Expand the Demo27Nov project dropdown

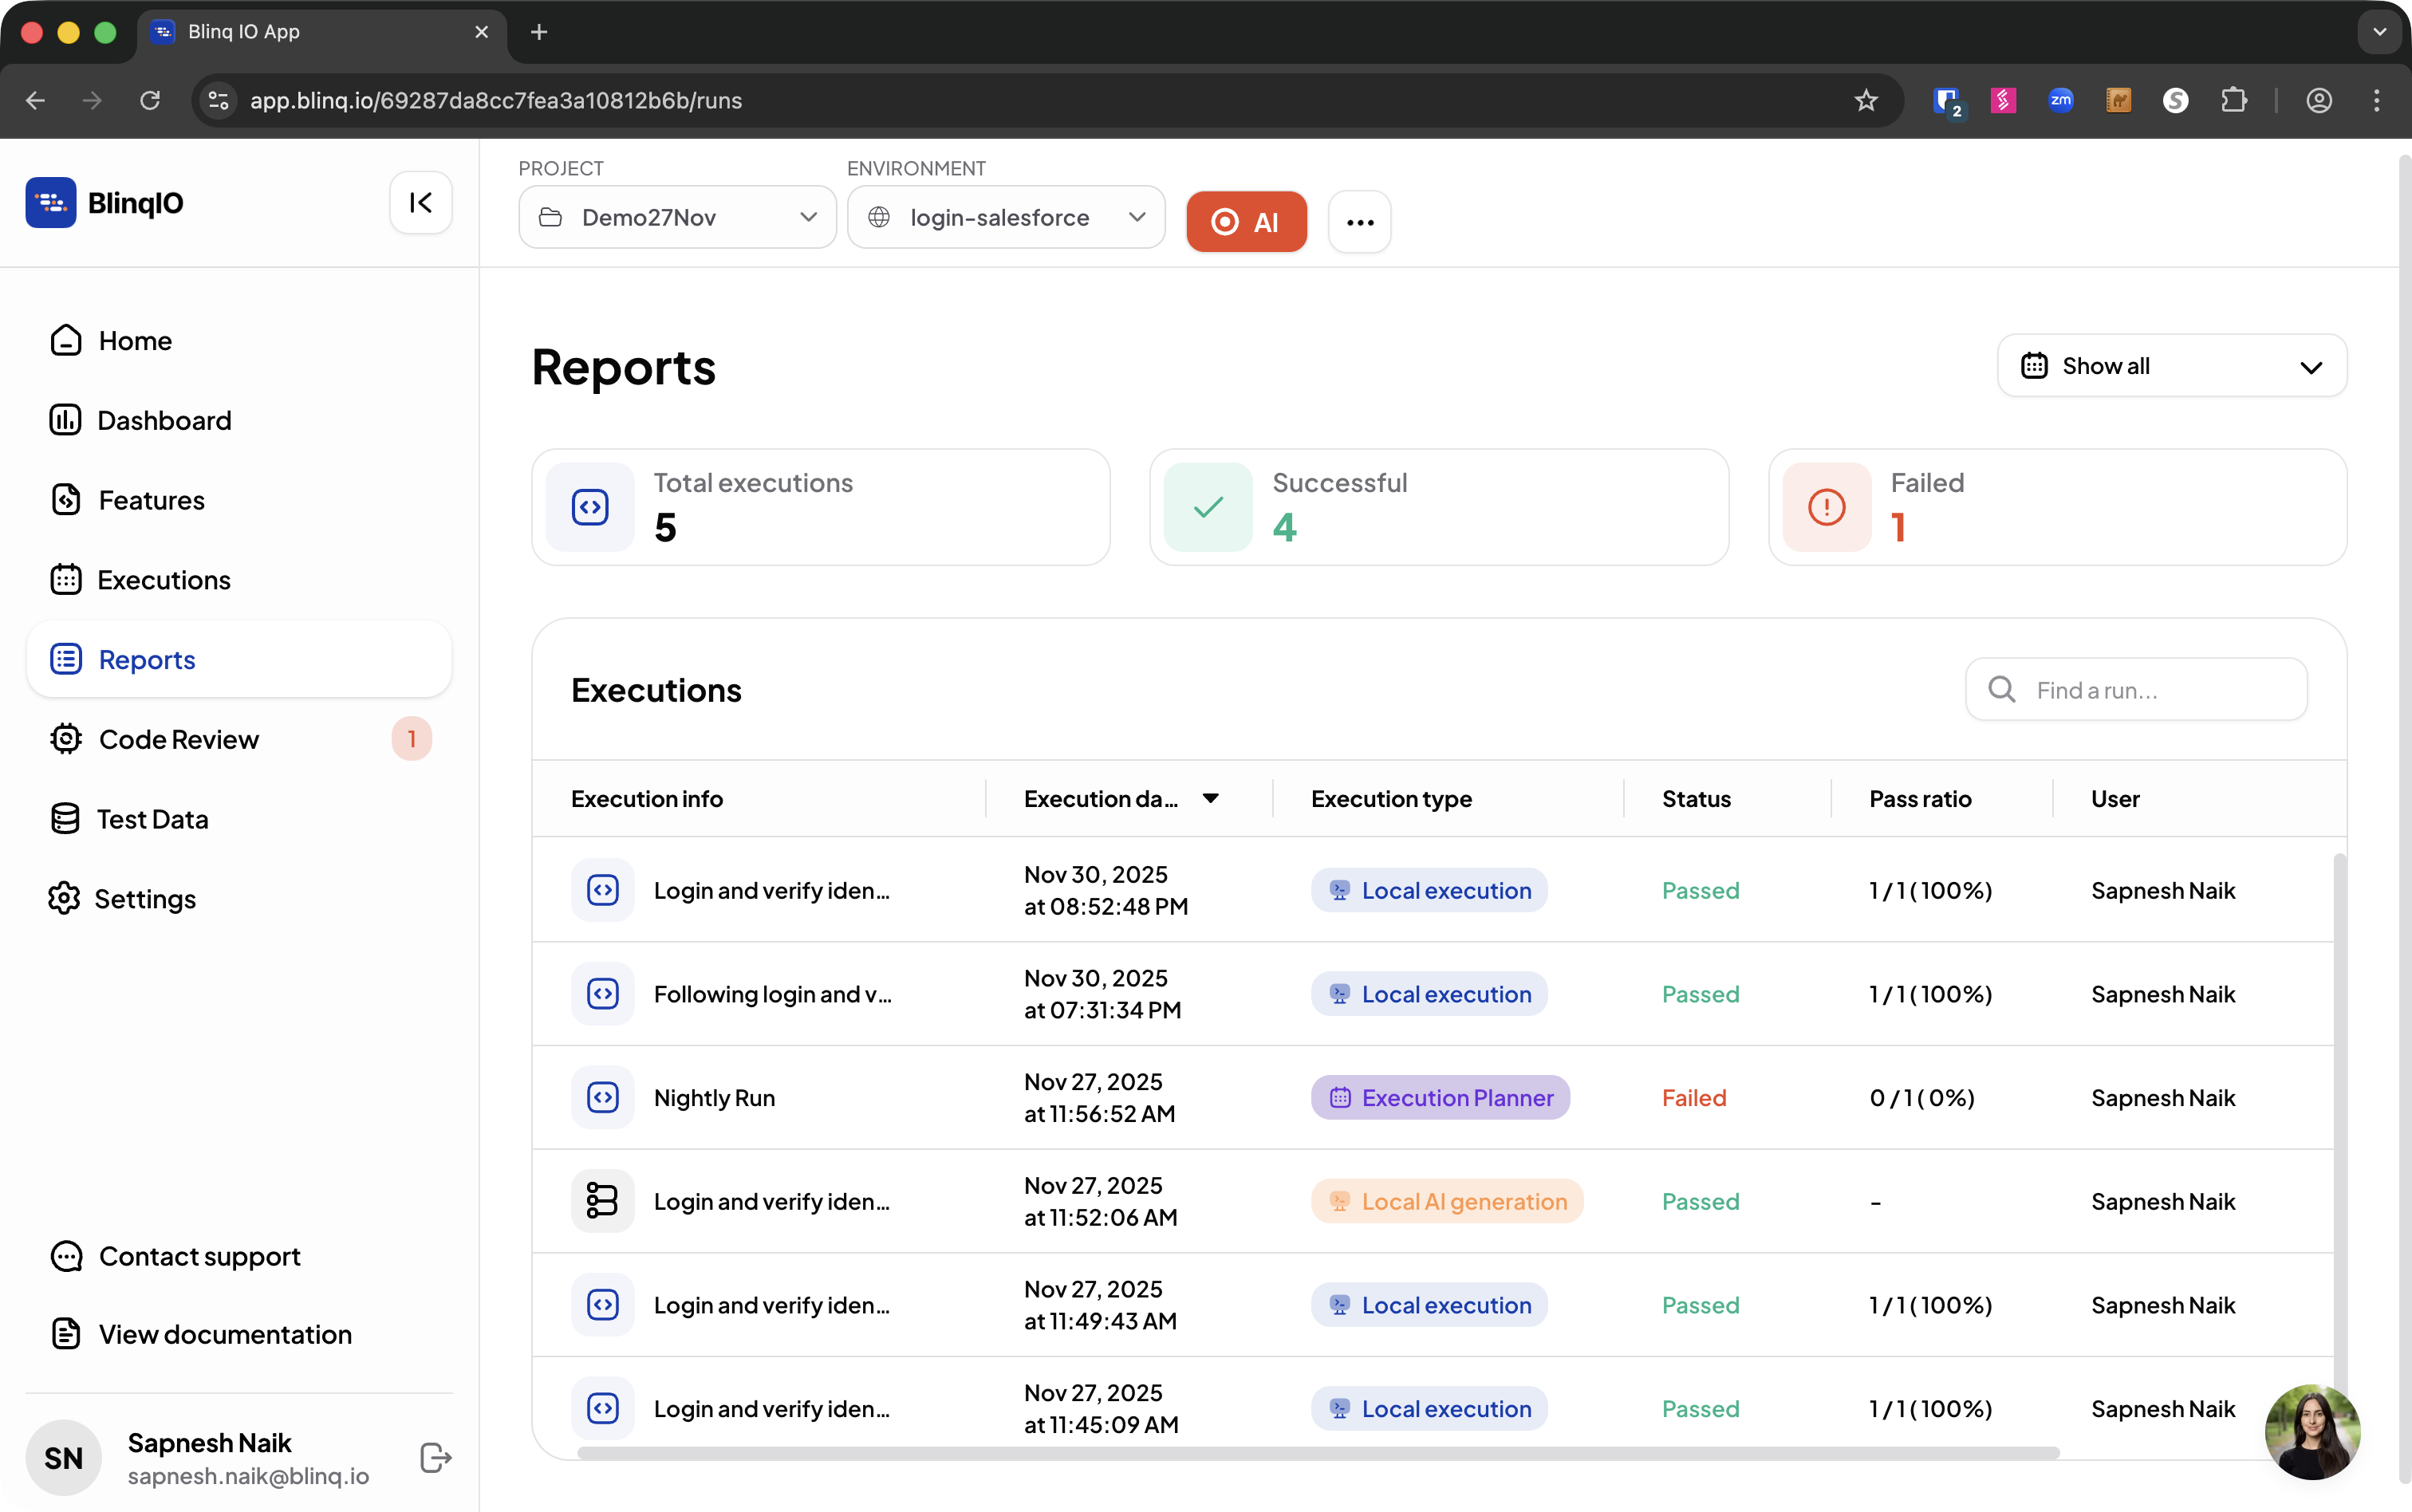tap(677, 218)
